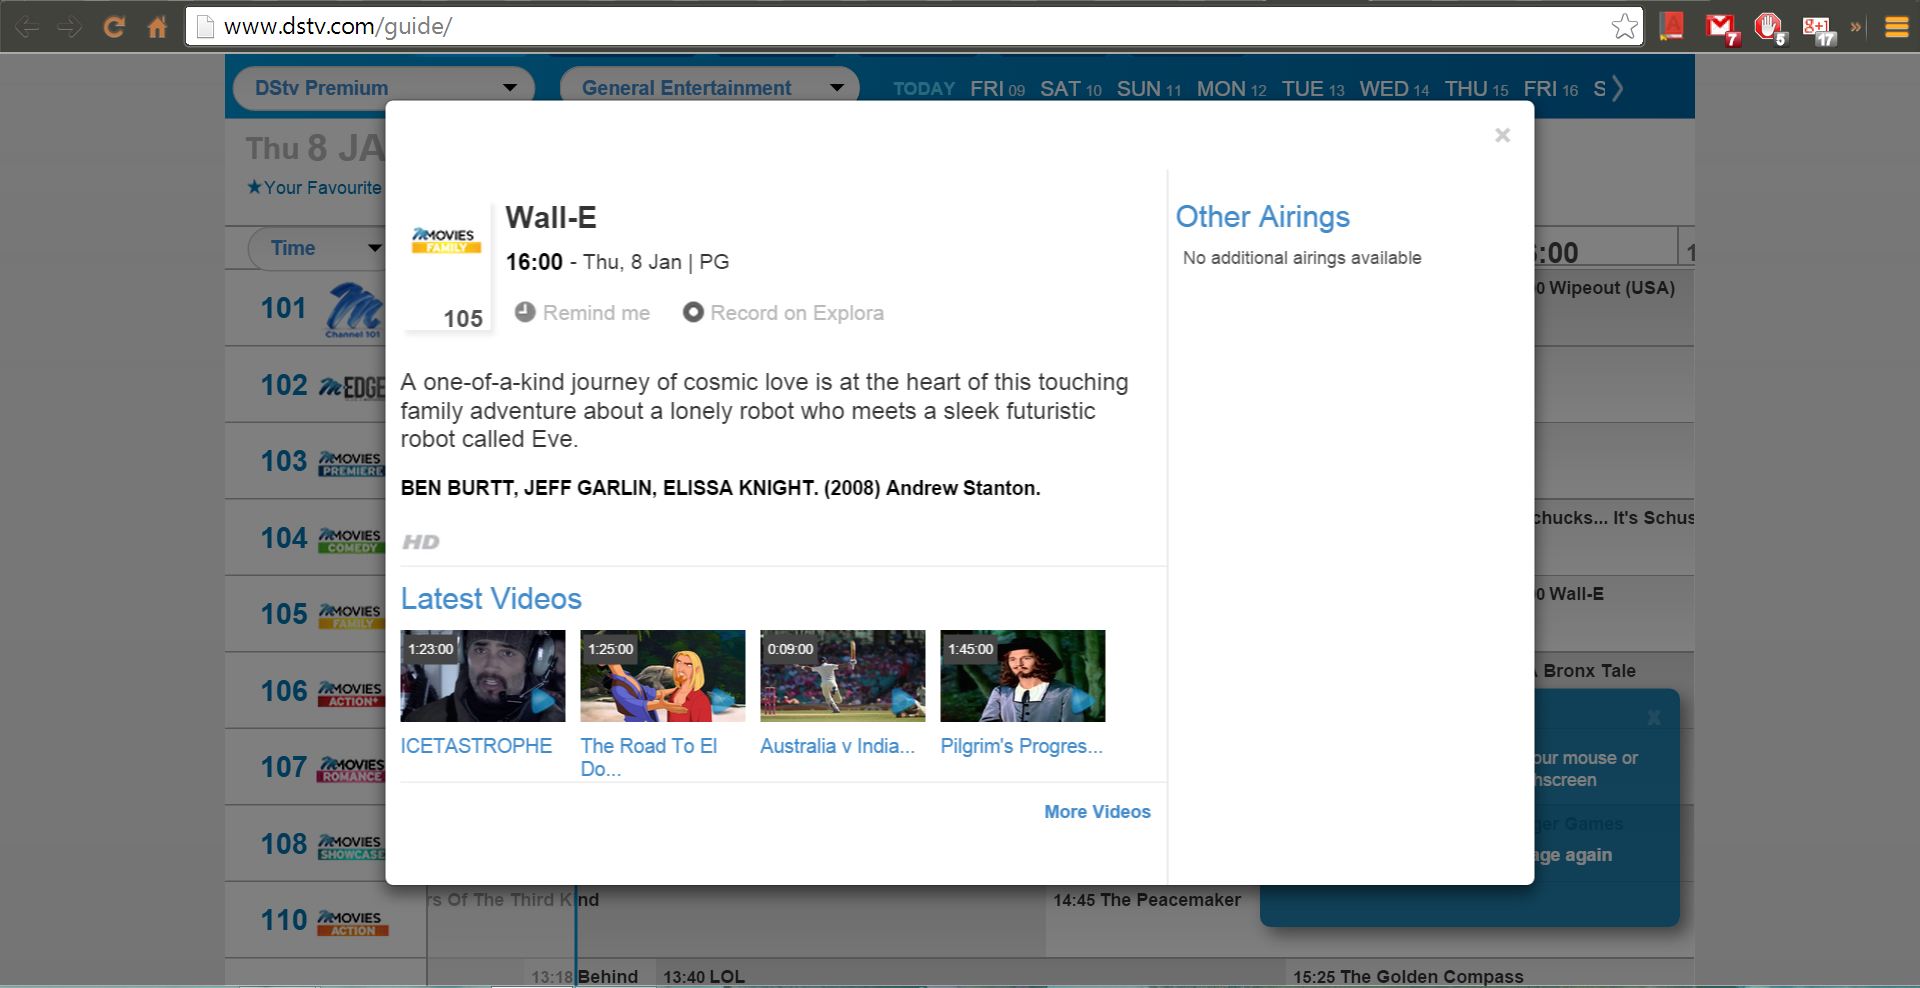The height and width of the screenshot is (988, 1920).
Task: Click channel 104 Movies Comedy logo
Action: [351, 540]
